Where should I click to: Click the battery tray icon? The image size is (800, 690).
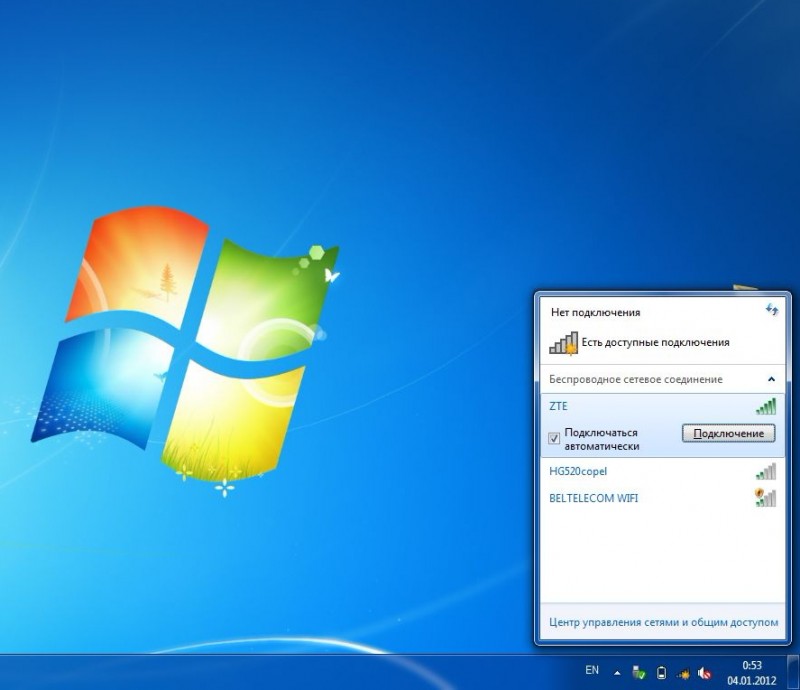point(661,673)
